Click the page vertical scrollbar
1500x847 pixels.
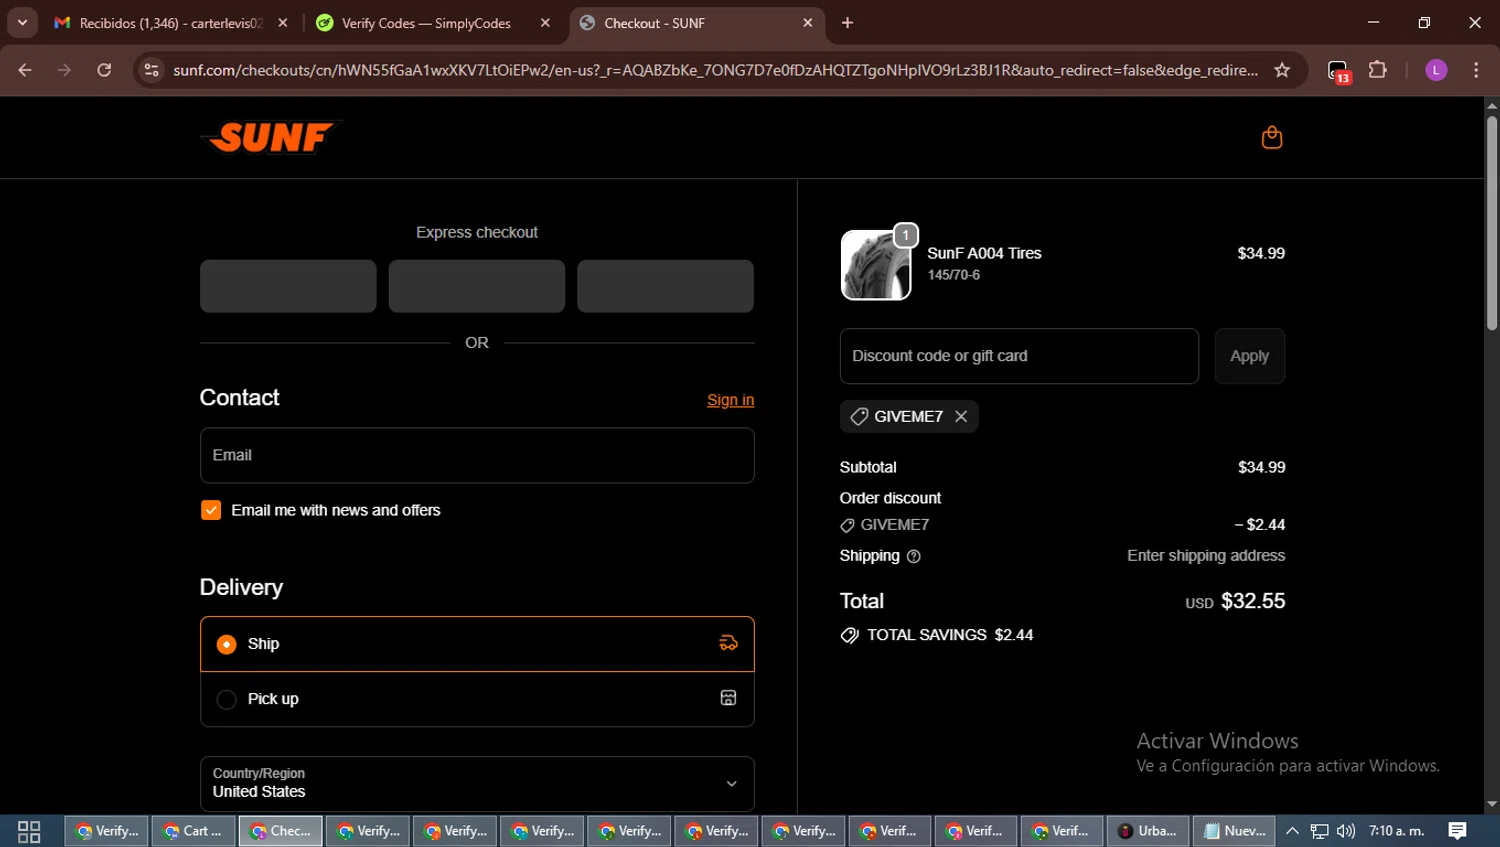(1491, 223)
